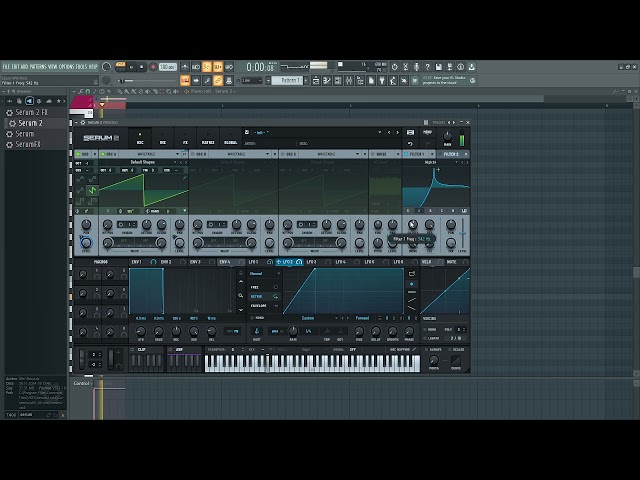This screenshot has width=640, height=480.
Task: Enable OSC B power switch
Action: click(x=193, y=154)
